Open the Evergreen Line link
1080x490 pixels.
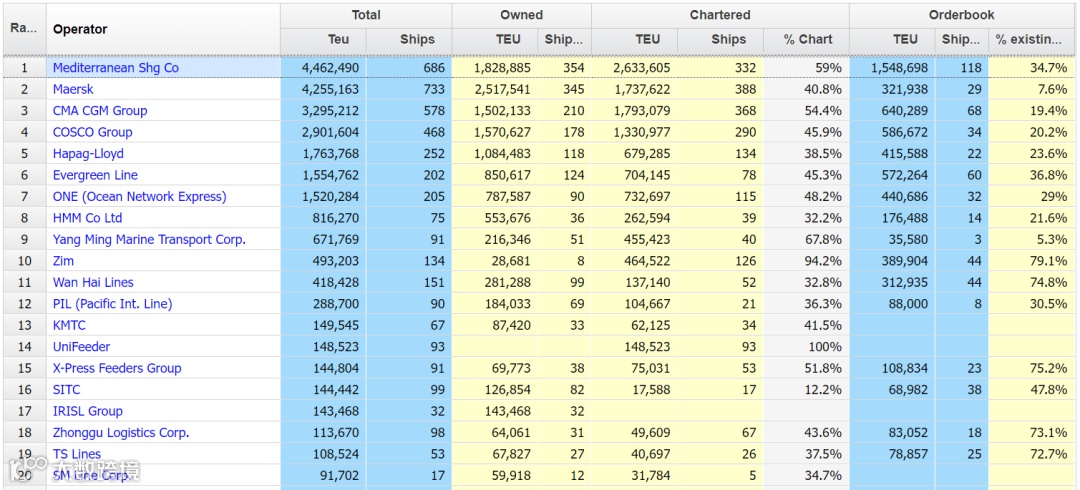pos(95,175)
